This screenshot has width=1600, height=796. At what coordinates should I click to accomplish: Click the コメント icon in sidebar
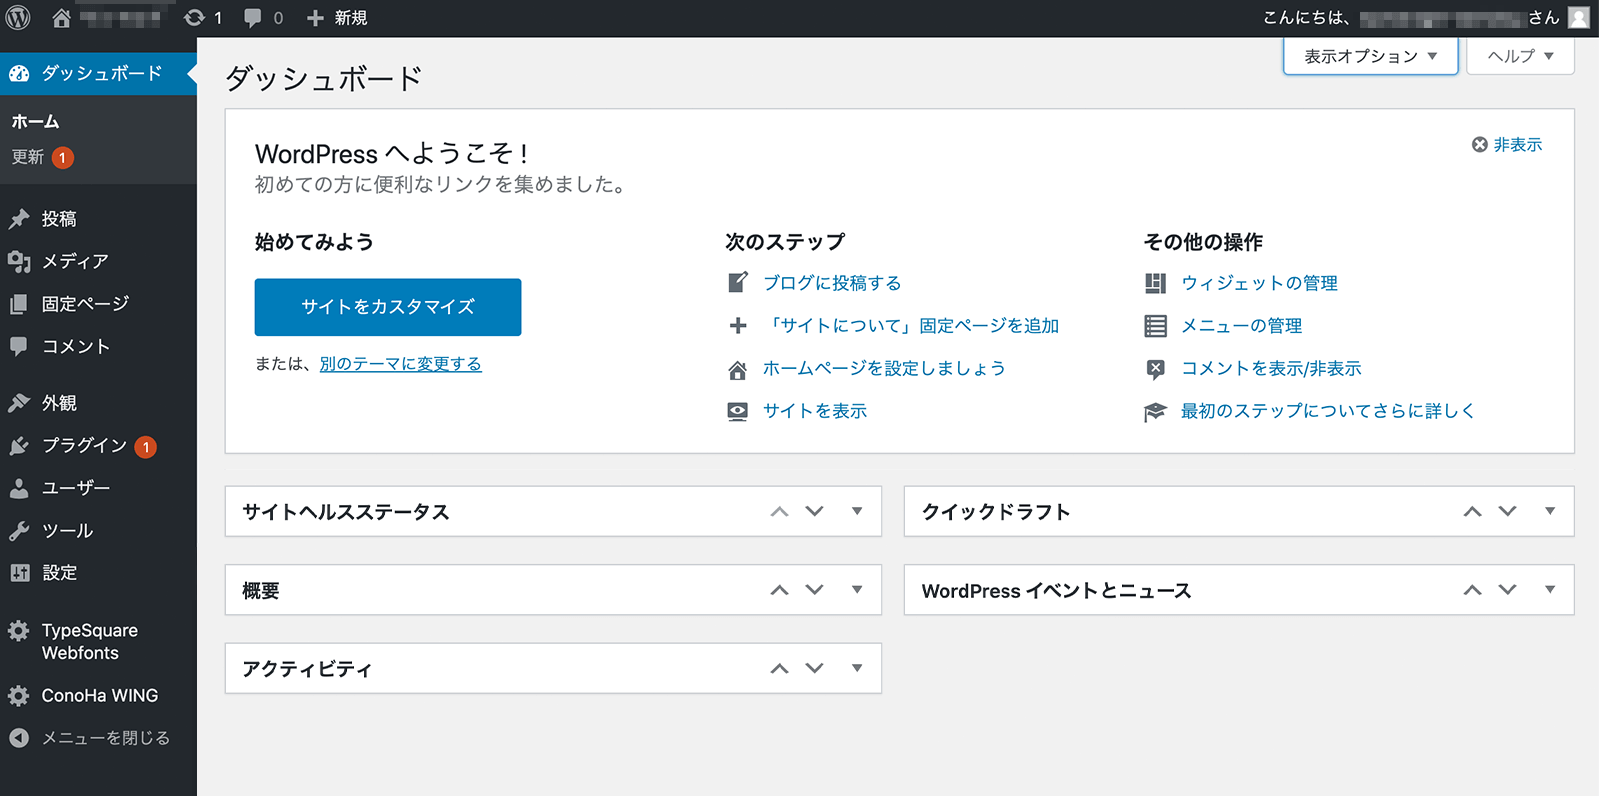click(x=19, y=346)
